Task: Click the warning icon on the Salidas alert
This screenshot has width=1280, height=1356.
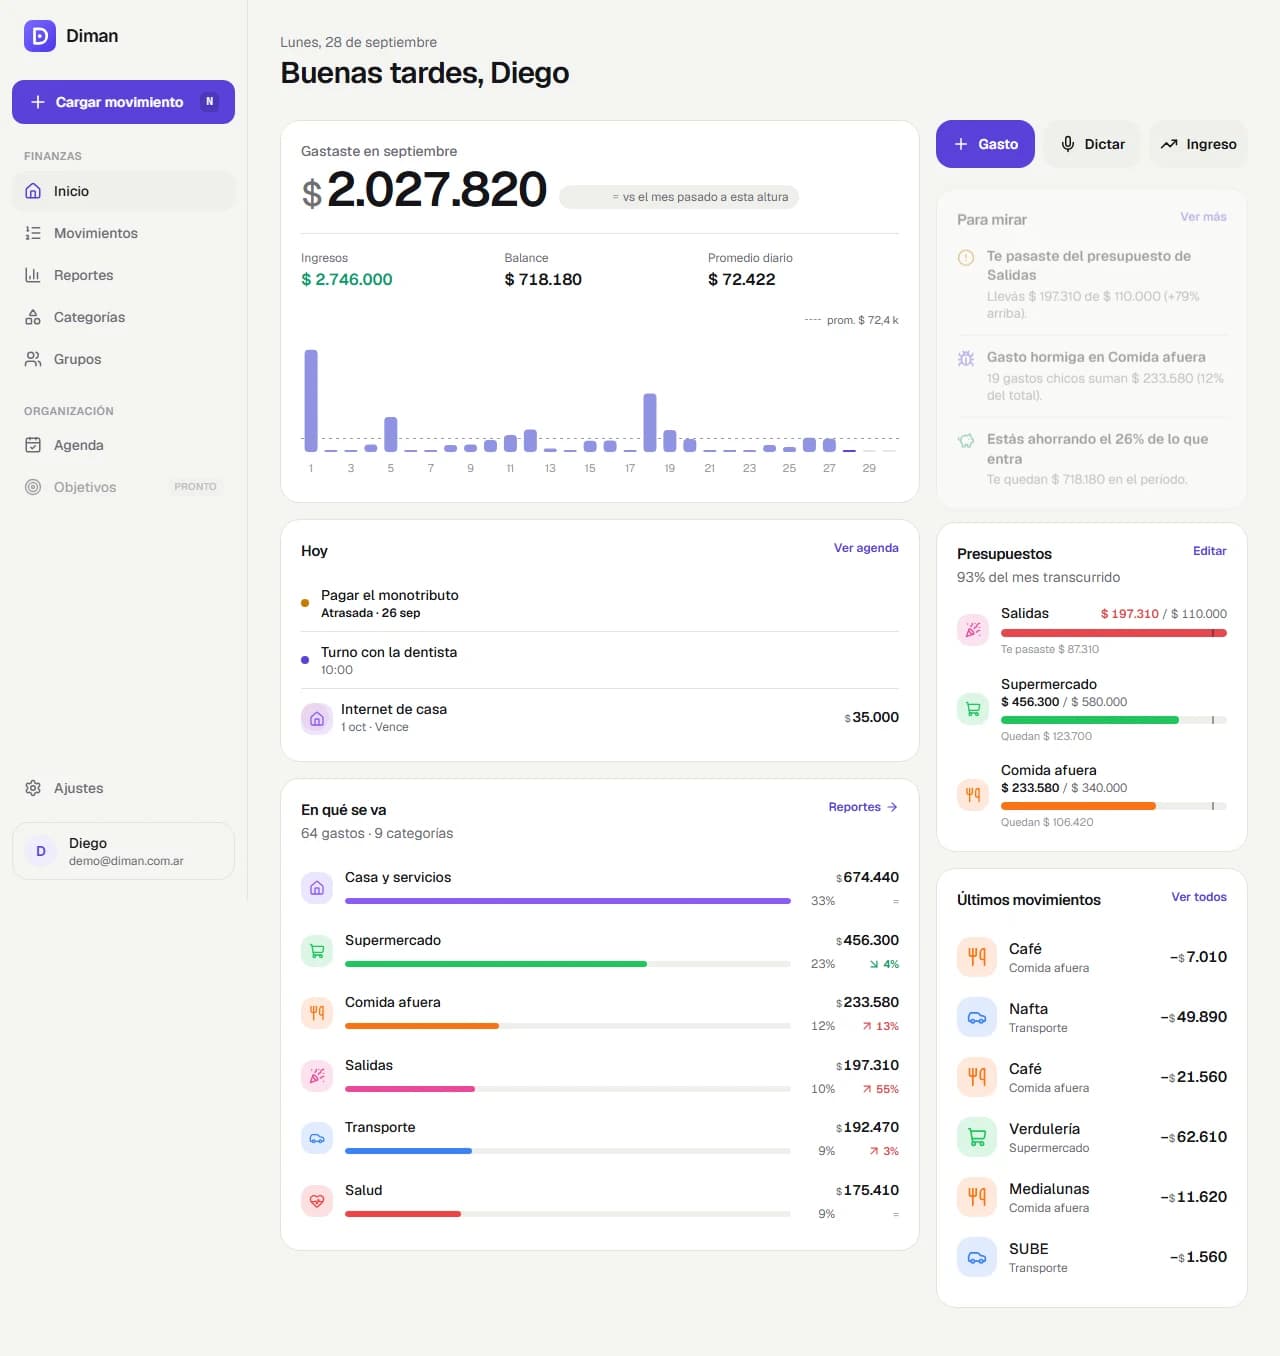Action: point(966,257)
